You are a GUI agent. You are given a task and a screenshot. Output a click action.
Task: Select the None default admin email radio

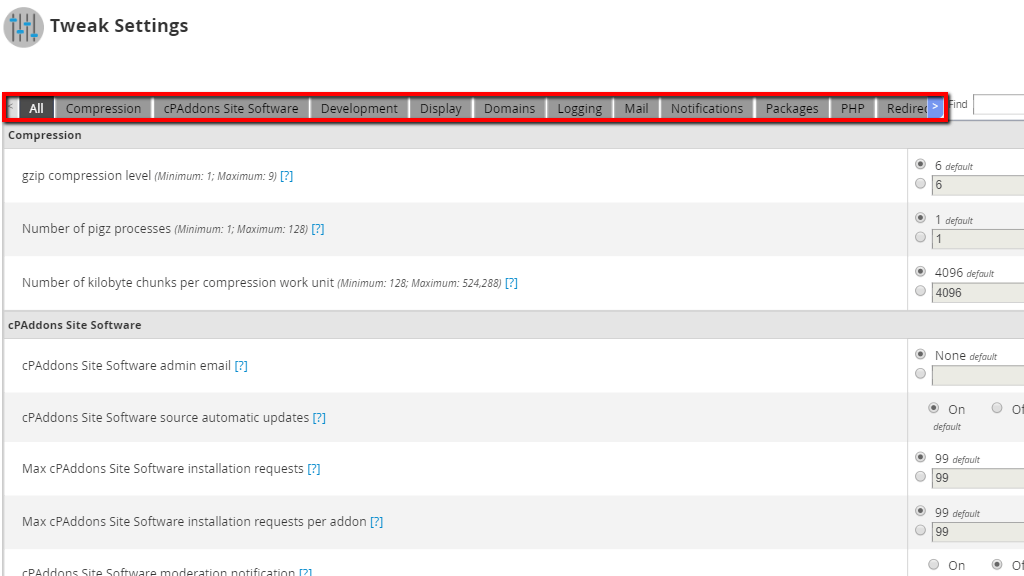(921, 354)
